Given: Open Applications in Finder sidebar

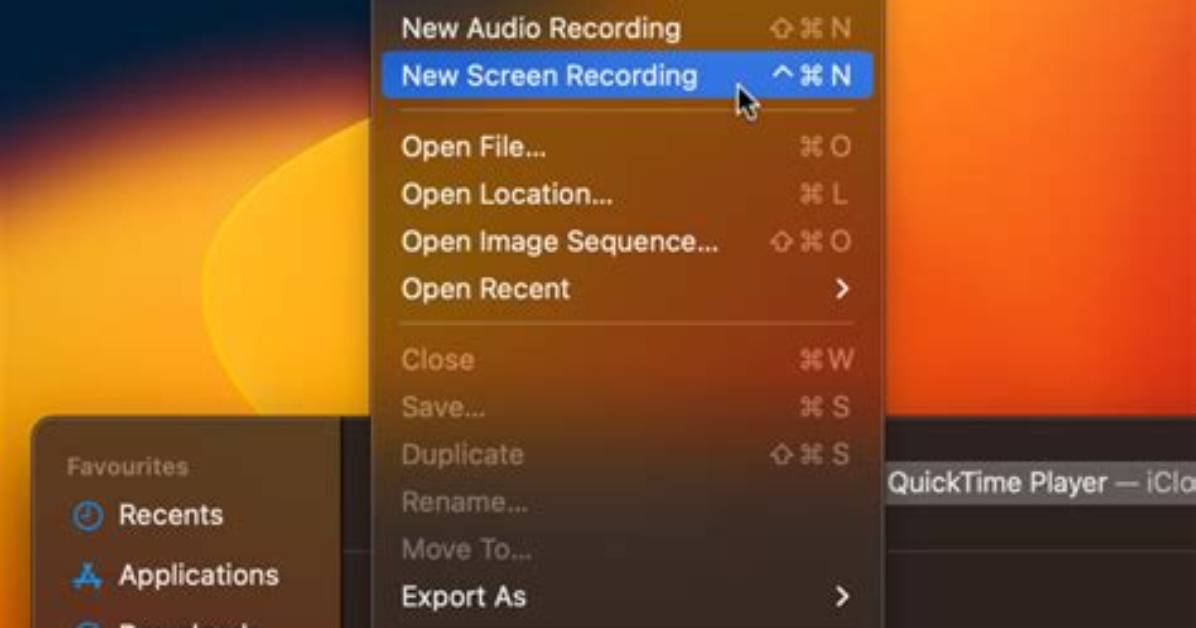Looking at the screenshot, I should [198, 575].
